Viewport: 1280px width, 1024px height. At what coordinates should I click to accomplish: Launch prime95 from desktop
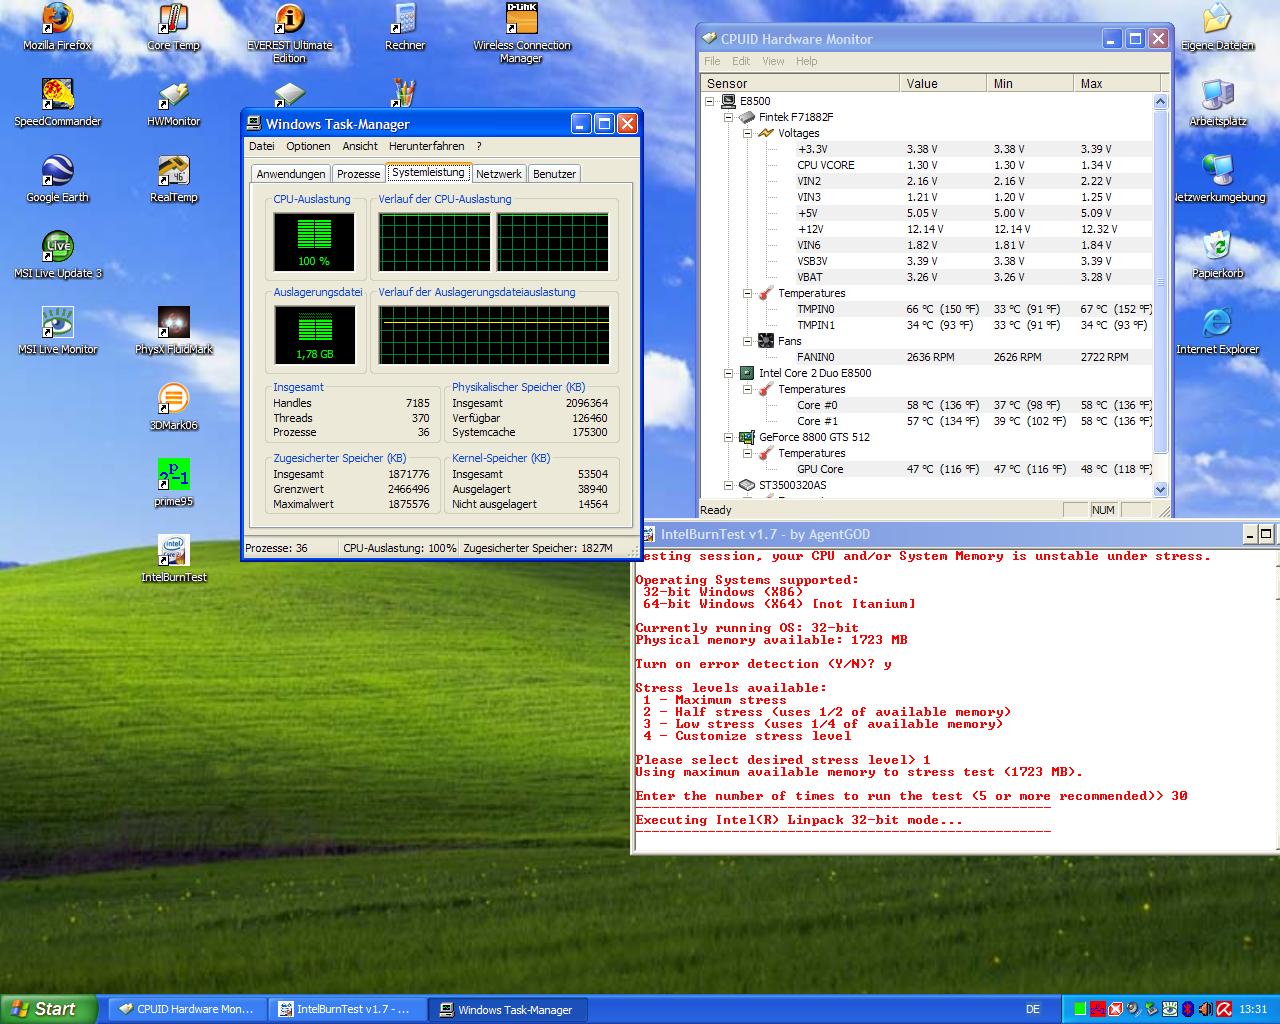(173, 483)
